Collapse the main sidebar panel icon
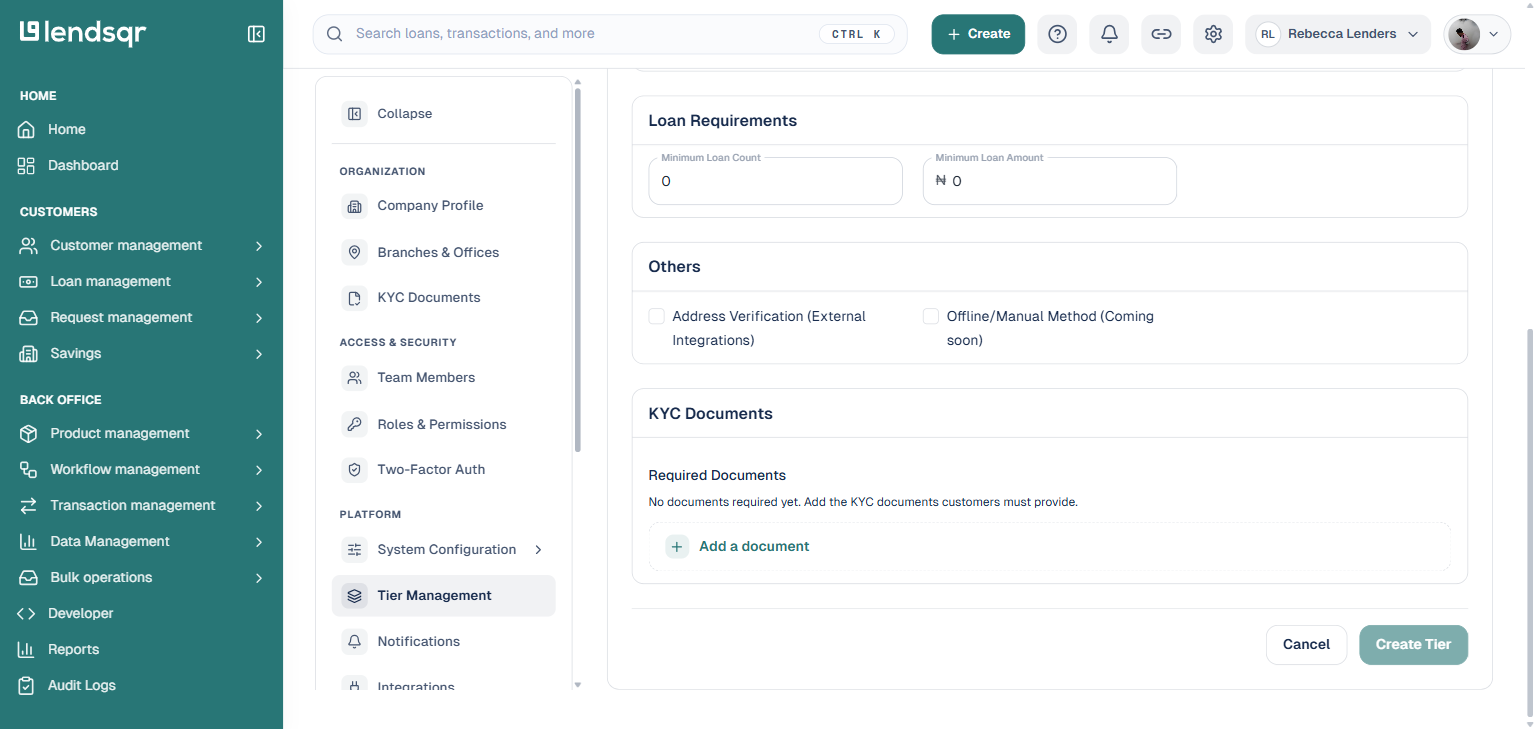 (256, 34)
